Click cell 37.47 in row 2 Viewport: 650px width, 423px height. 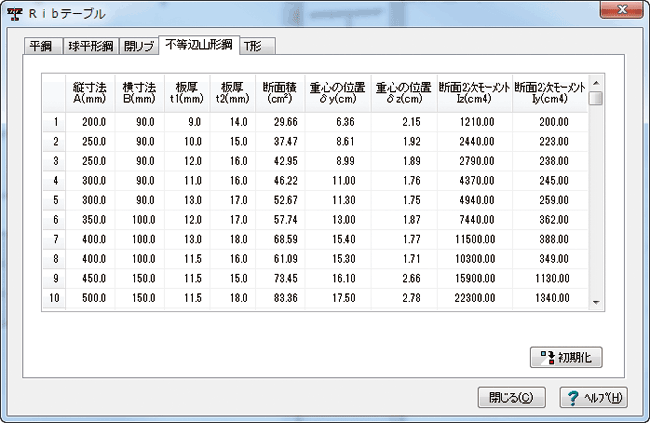click(x=280, y=141)
